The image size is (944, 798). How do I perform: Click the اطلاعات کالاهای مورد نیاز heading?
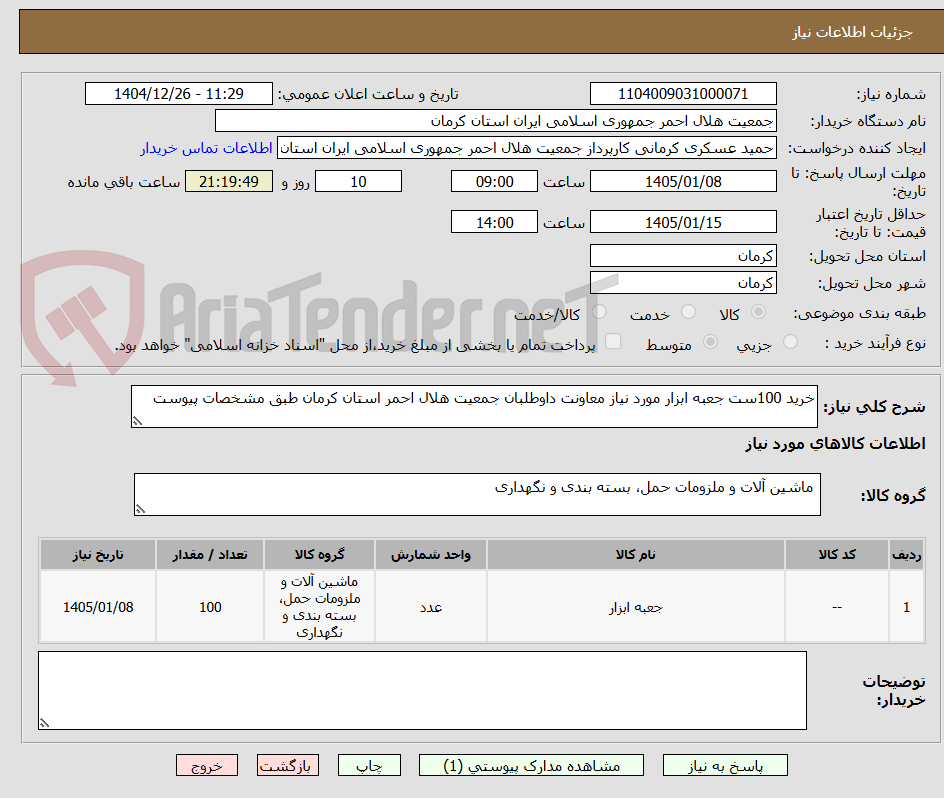(836, 444)
